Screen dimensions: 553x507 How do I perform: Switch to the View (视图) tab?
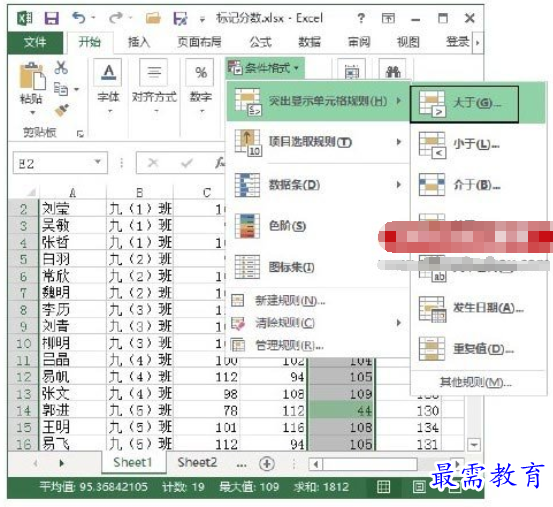[408, 42]
